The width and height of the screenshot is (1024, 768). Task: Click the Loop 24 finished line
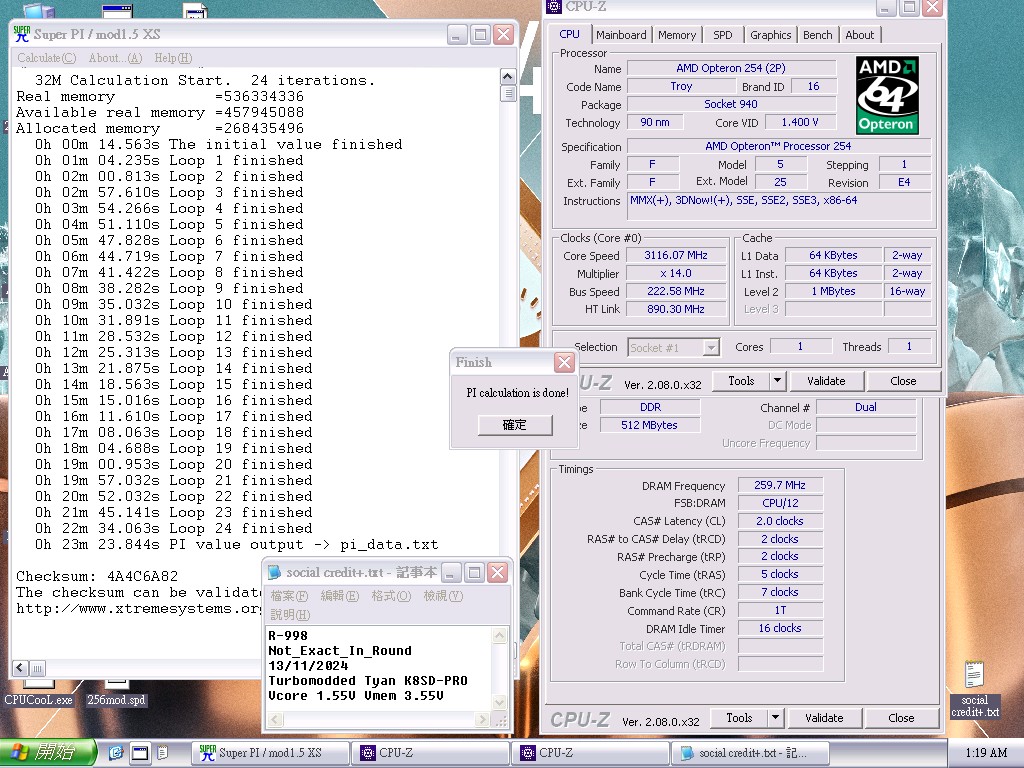173,528
